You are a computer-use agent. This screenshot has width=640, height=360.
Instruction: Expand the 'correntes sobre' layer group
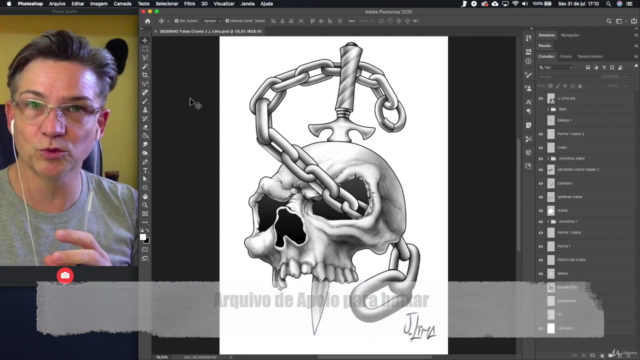coord(548,158)
